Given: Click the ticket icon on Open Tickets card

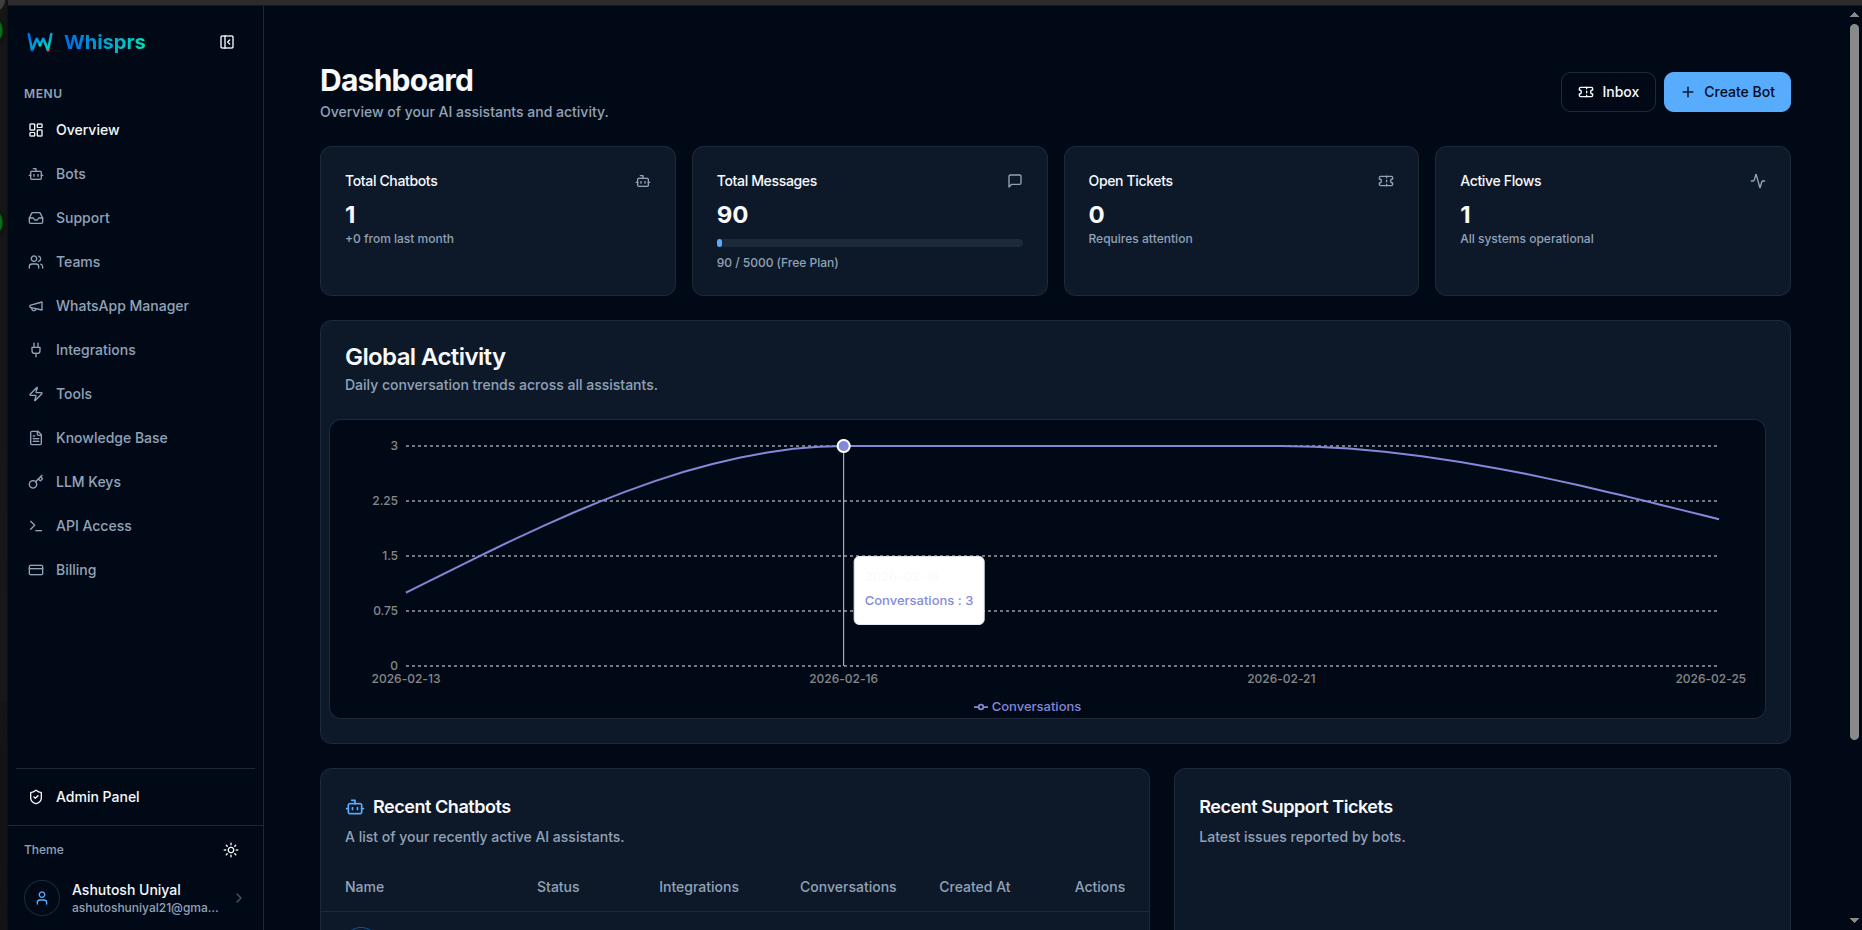Looking at the screenshot, I should [1386, 181].
